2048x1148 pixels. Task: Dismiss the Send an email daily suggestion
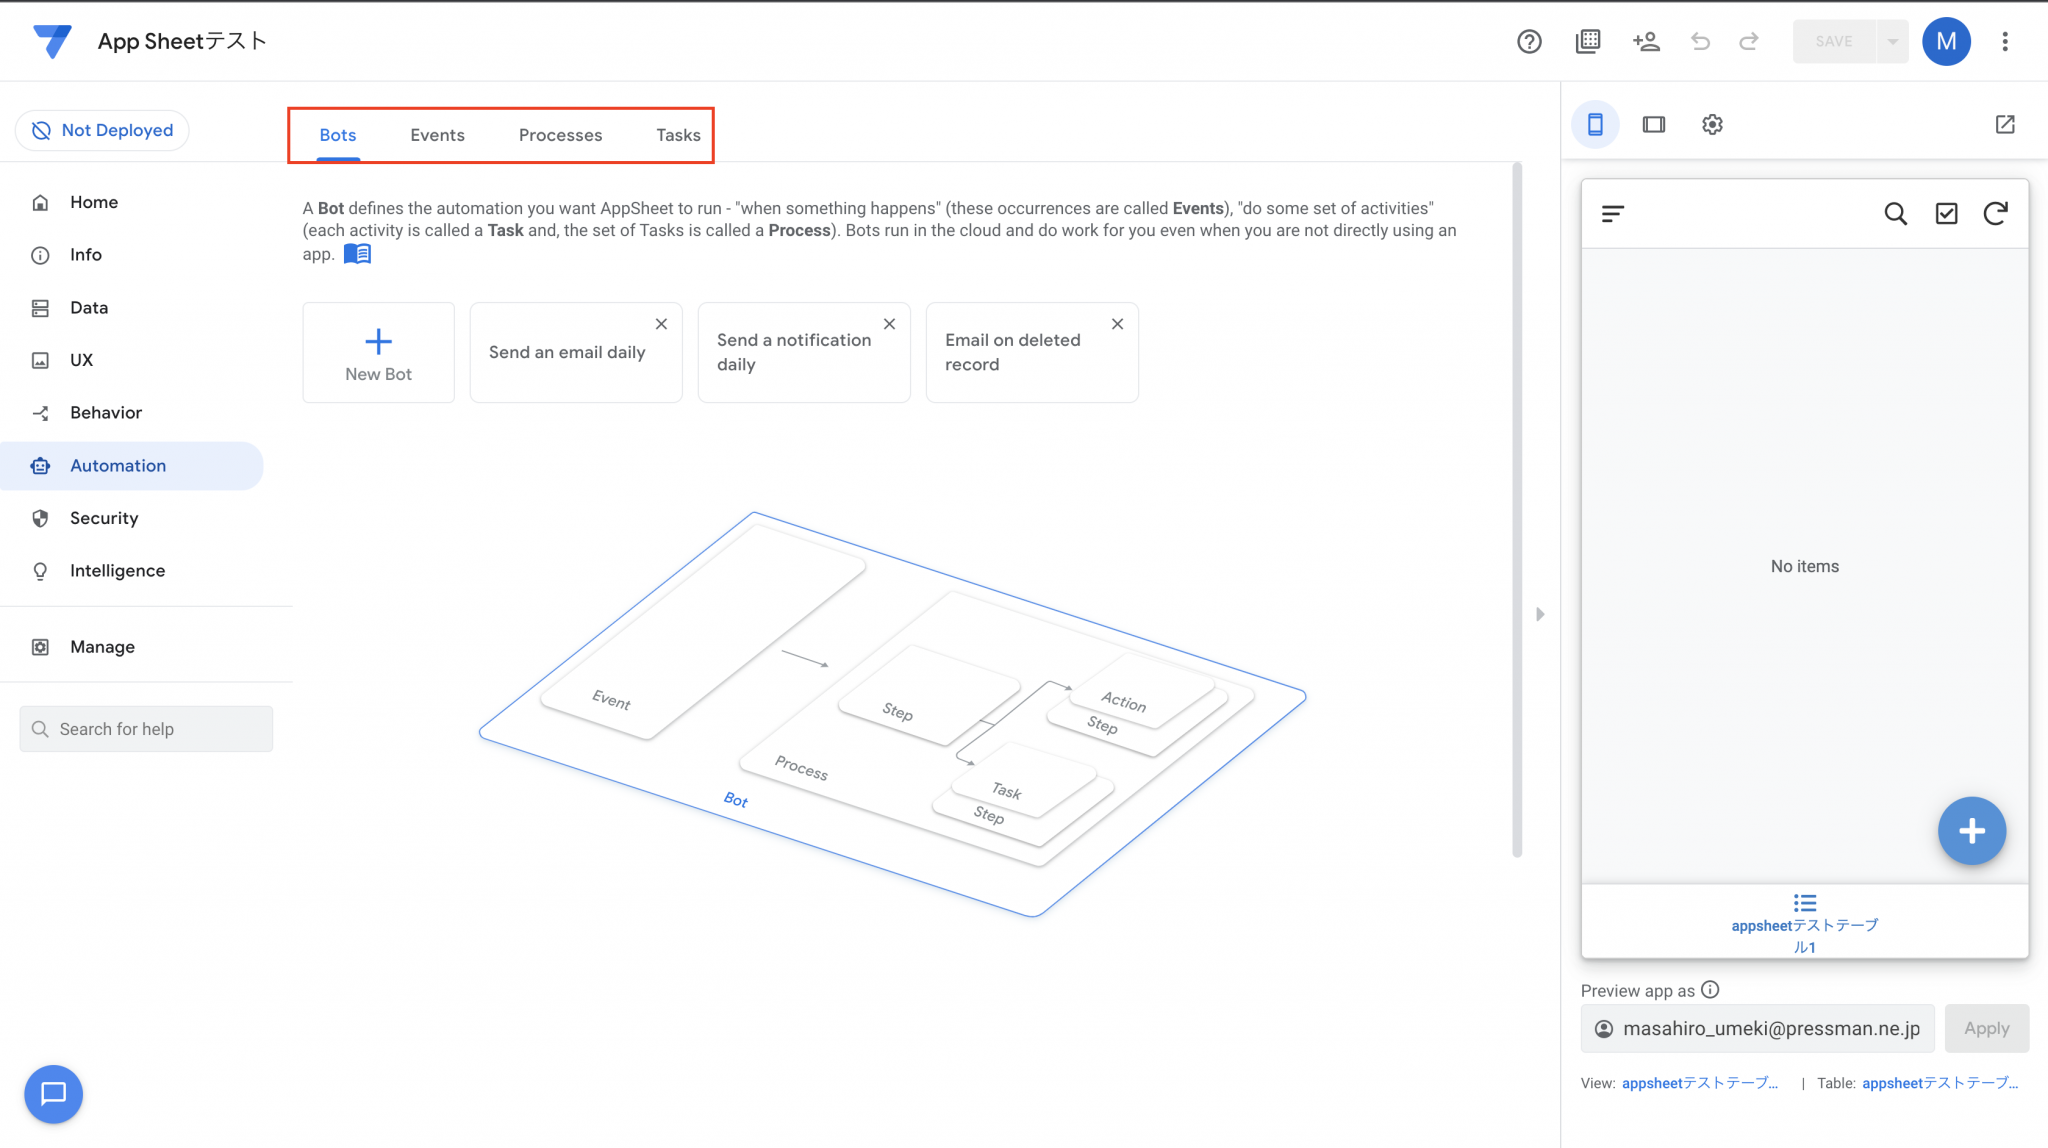point(661,324)
